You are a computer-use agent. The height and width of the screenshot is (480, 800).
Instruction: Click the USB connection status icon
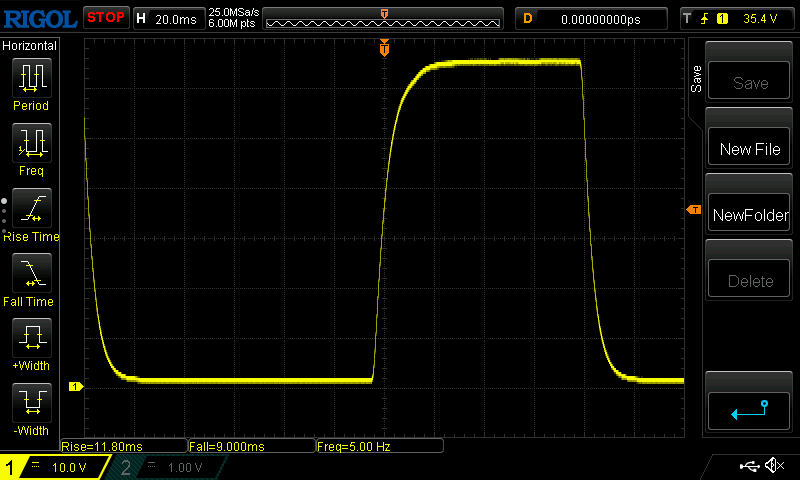tap(749, 466)
